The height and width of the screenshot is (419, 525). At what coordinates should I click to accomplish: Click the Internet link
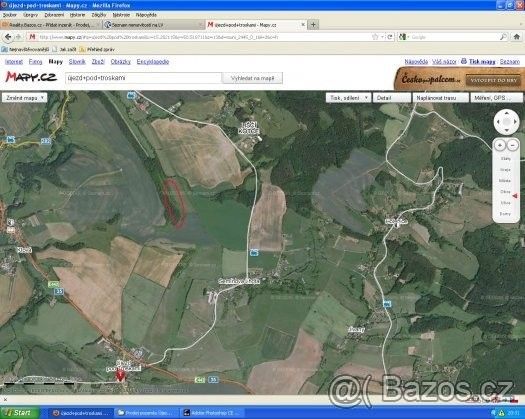(14, 62)
